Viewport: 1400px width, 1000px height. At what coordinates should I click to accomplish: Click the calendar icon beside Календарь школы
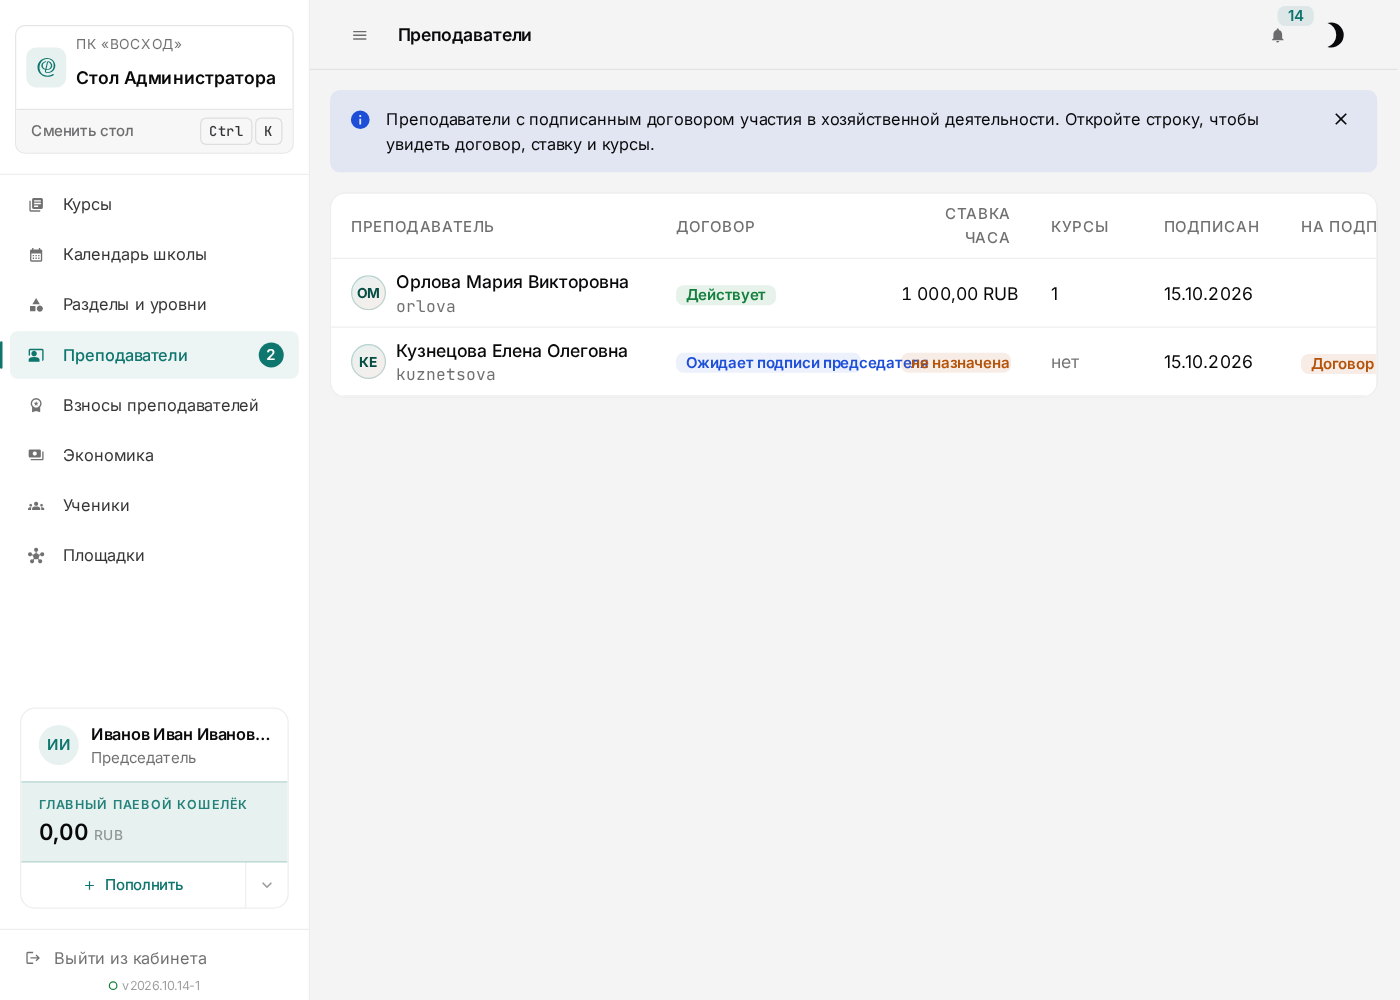pyautogui.click(x=36, y=255)
